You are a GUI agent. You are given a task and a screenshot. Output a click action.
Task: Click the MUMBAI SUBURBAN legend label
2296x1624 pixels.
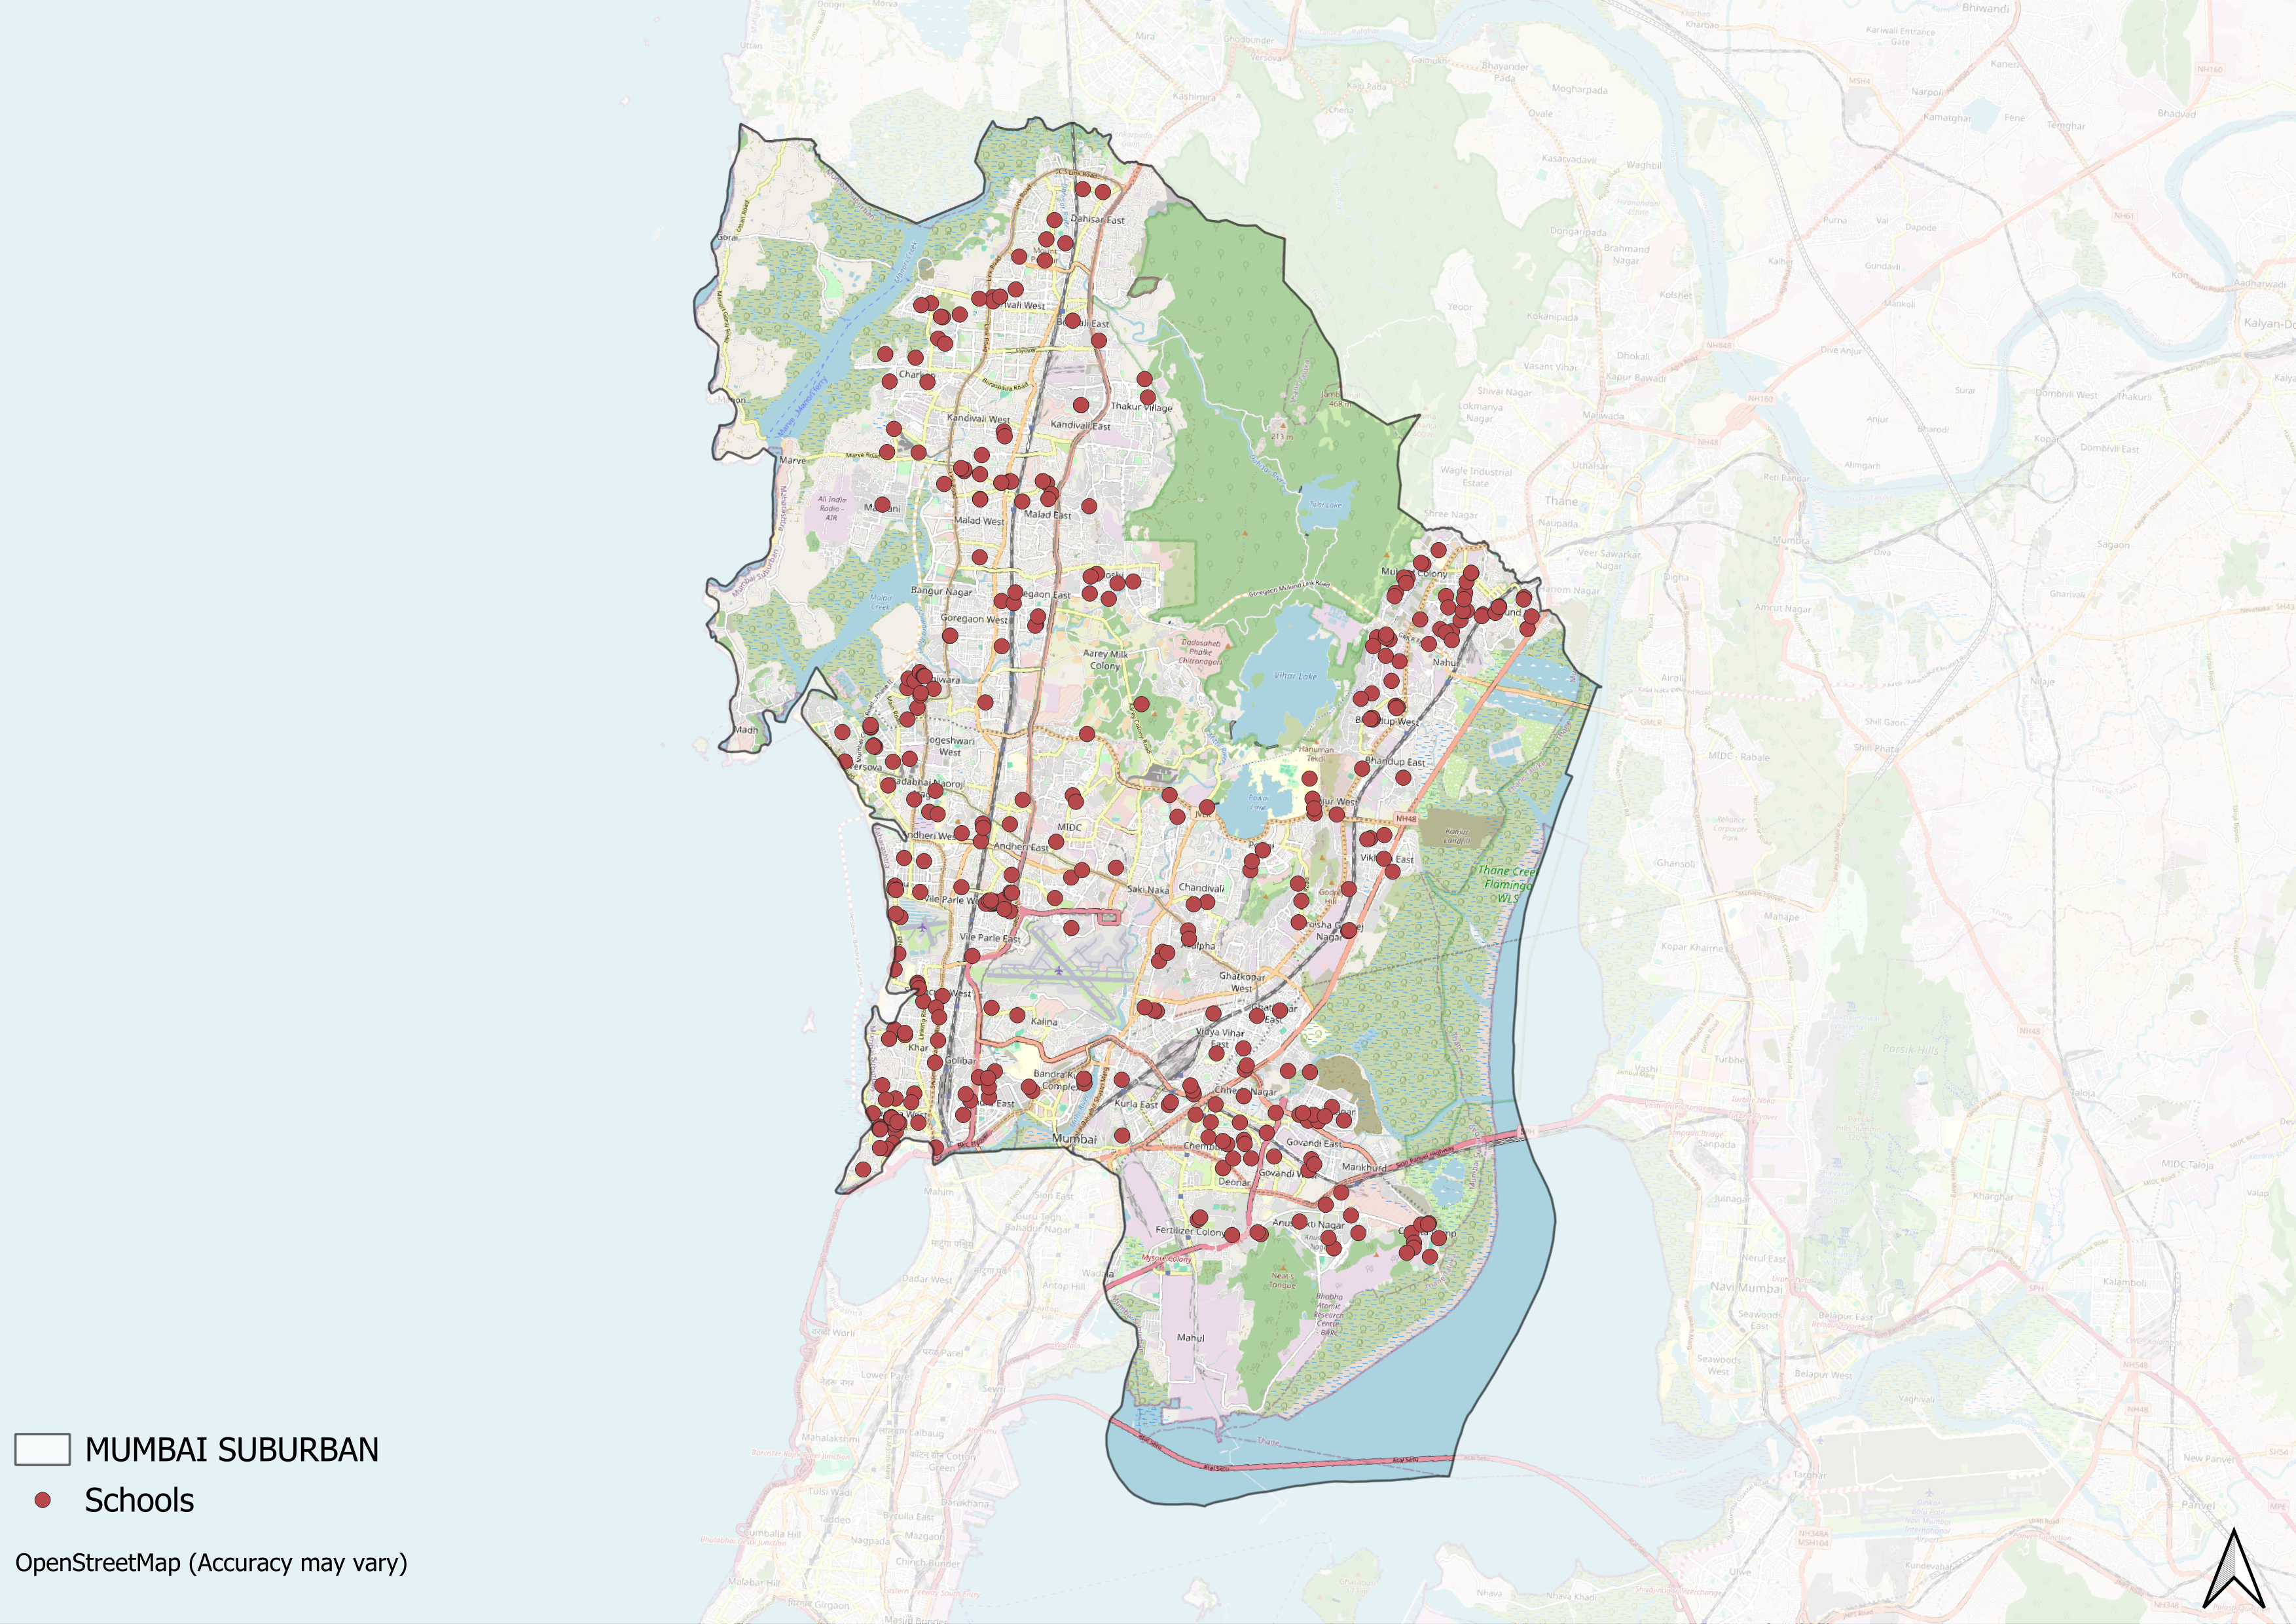(231, 1449)
